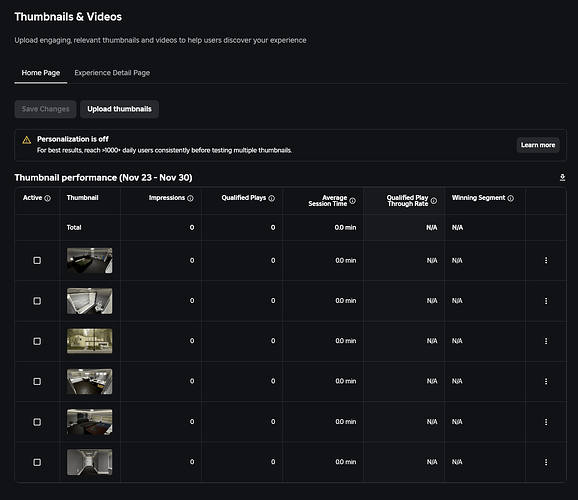Image resolution: width=578 pixels, height=500 pixels.
Task: Enable the third thumbnail's Active checkbox
Action: tap(37, 341)
